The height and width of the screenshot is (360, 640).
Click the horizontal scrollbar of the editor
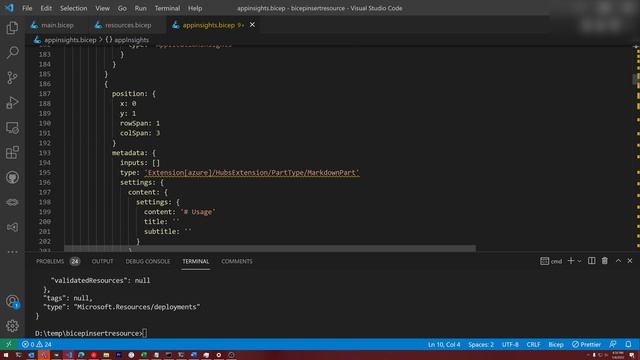click(x=270, y=248)
